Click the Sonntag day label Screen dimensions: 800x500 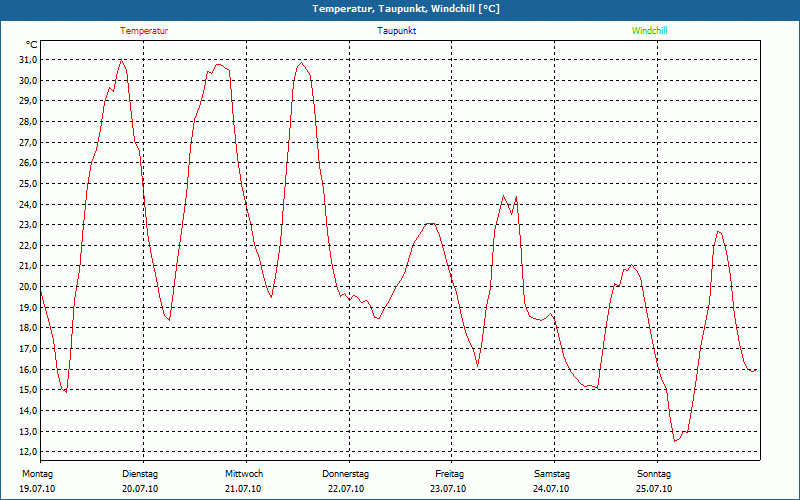pyautogui.click(x=654, y=474)
